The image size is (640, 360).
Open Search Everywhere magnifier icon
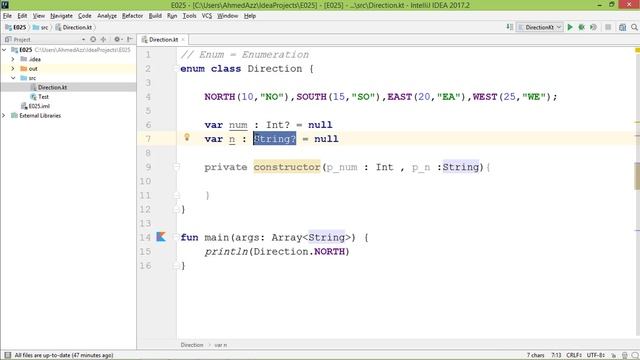tap(634, 27)
